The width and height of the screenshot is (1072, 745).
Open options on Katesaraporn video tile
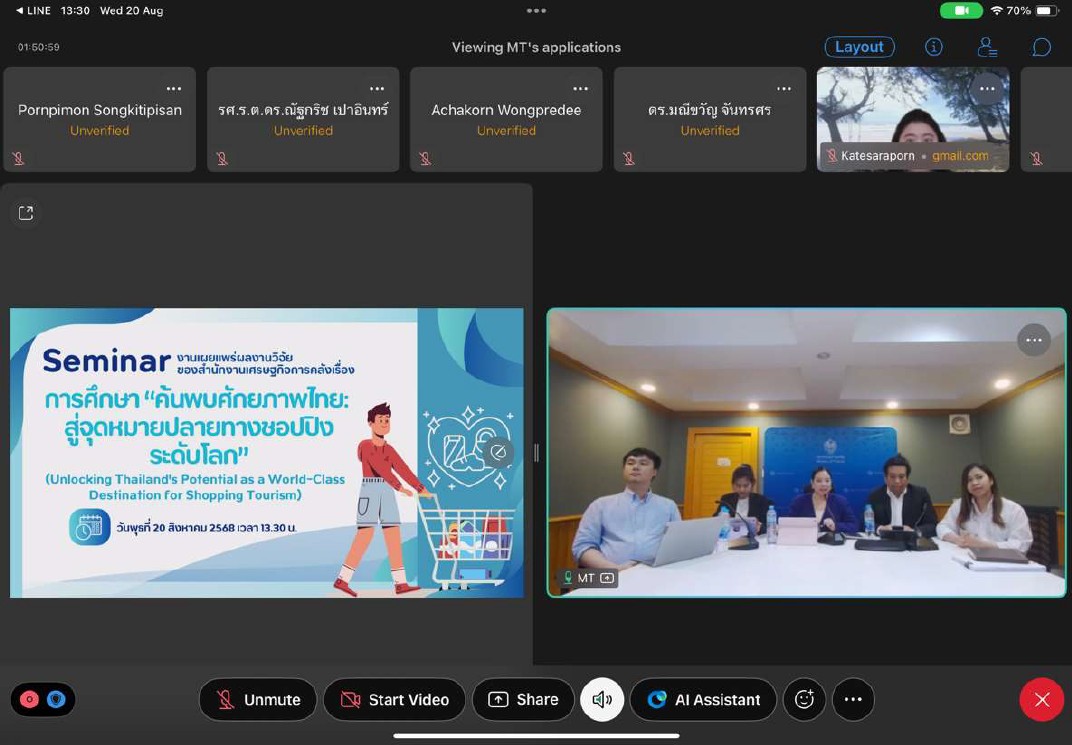(x=987, y=88)
